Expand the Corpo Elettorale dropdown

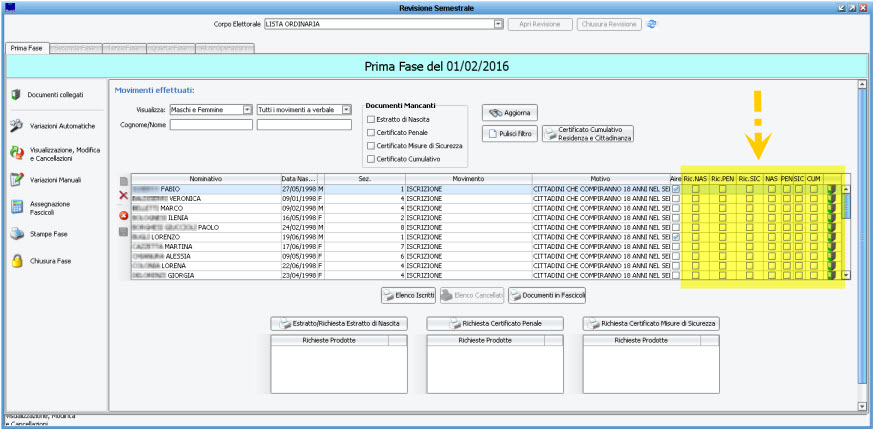point(498,23)
